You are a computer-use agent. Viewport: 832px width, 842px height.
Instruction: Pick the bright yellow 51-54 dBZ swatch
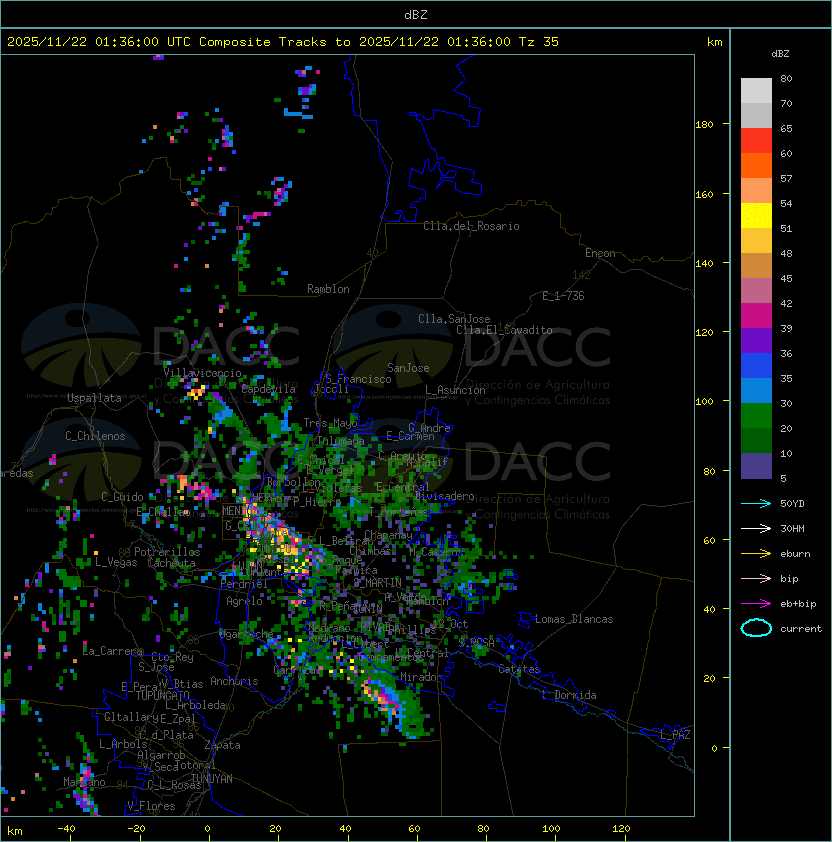tap(756, 215)
